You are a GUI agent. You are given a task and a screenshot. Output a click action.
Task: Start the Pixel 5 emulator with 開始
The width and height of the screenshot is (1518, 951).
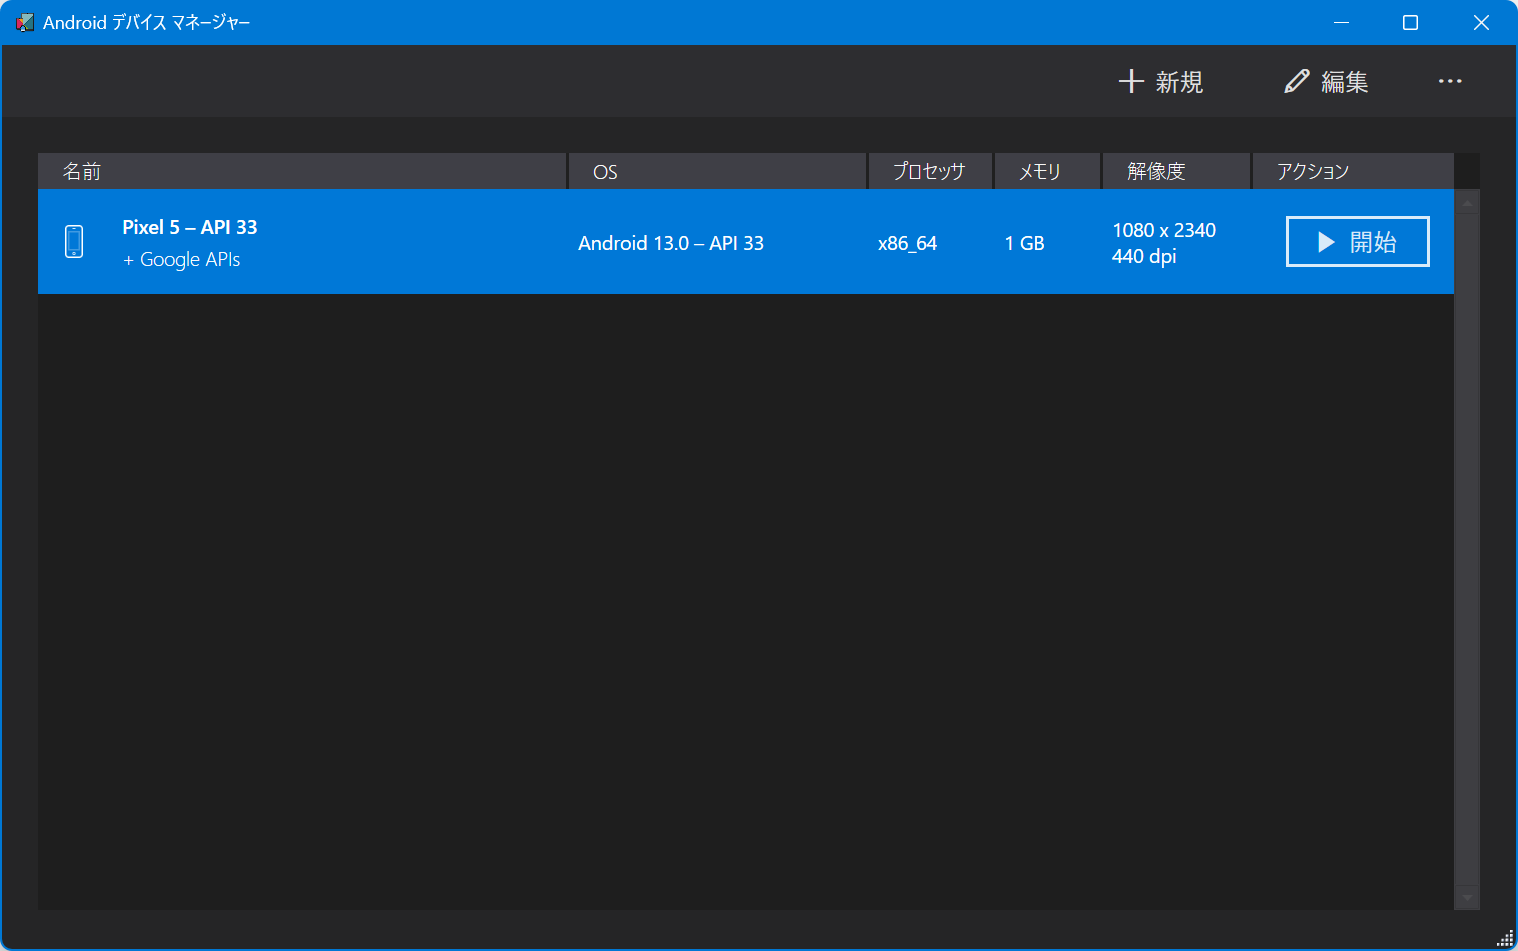(x=1357, y=242)
